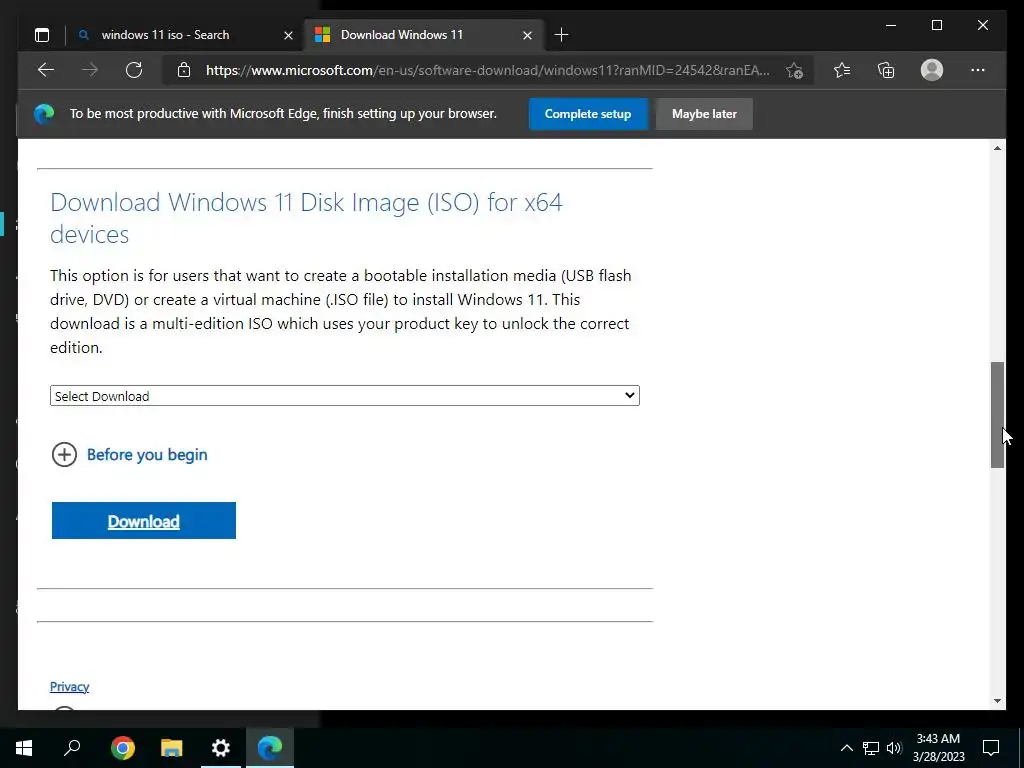Click the Microsoft Edge logo in setup banner
Screen dimensions: 1024x768
coord(44,114)
